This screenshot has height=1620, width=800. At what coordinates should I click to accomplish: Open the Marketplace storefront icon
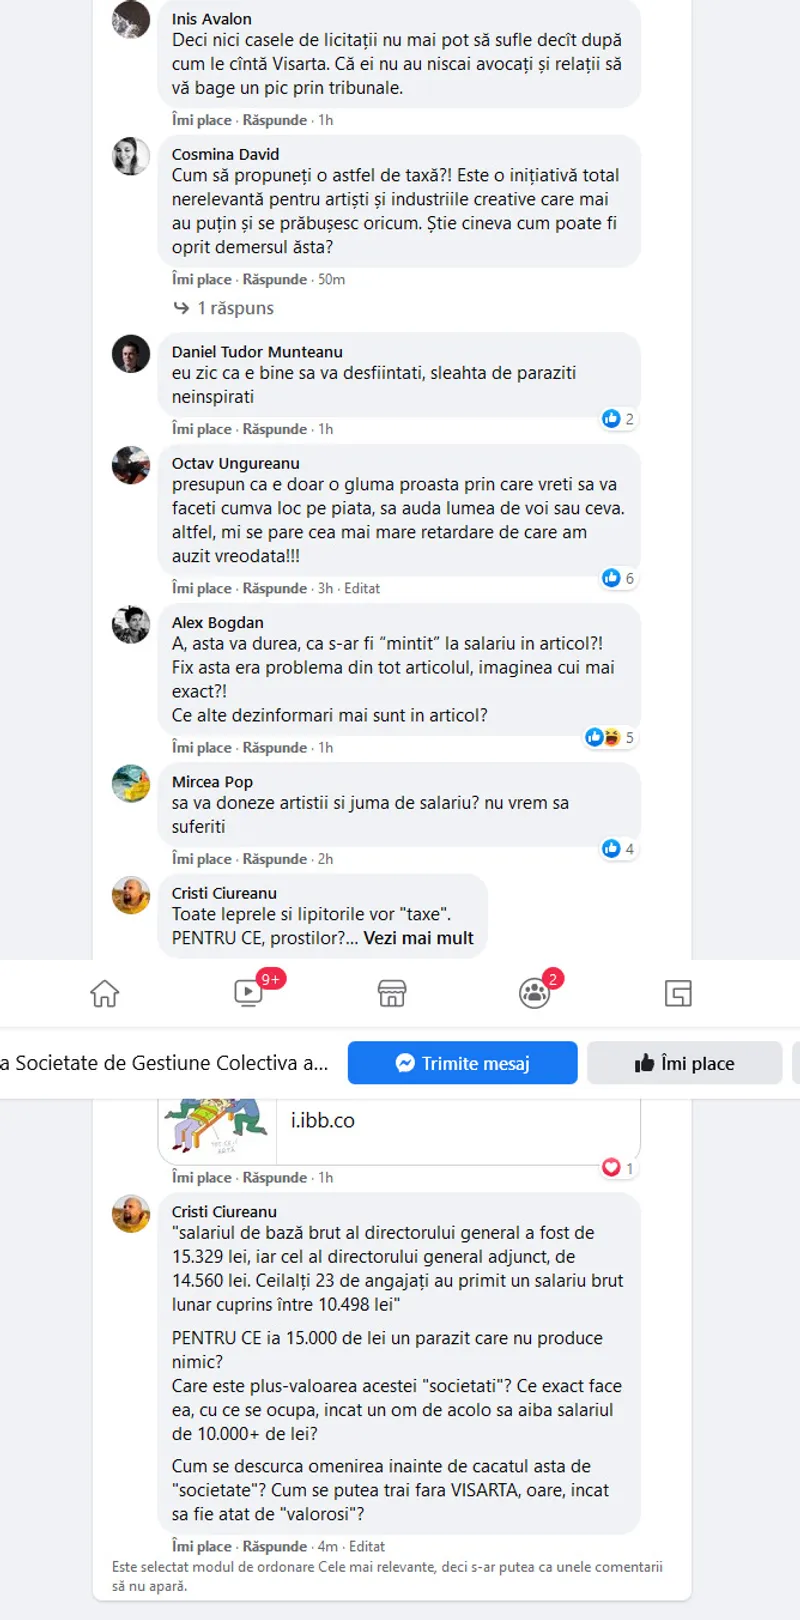point(392,993)
